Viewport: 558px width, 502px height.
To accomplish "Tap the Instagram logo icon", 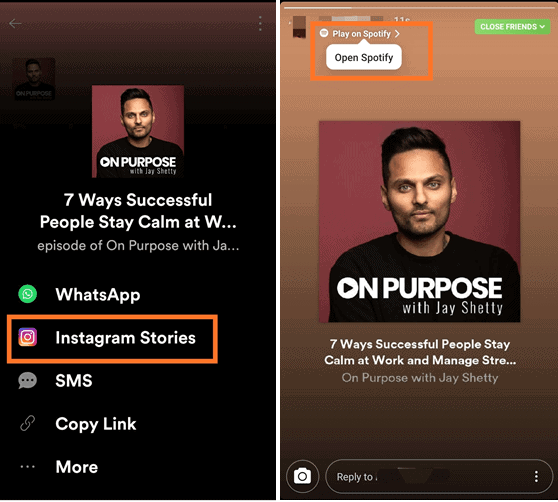I will (27, 337).
